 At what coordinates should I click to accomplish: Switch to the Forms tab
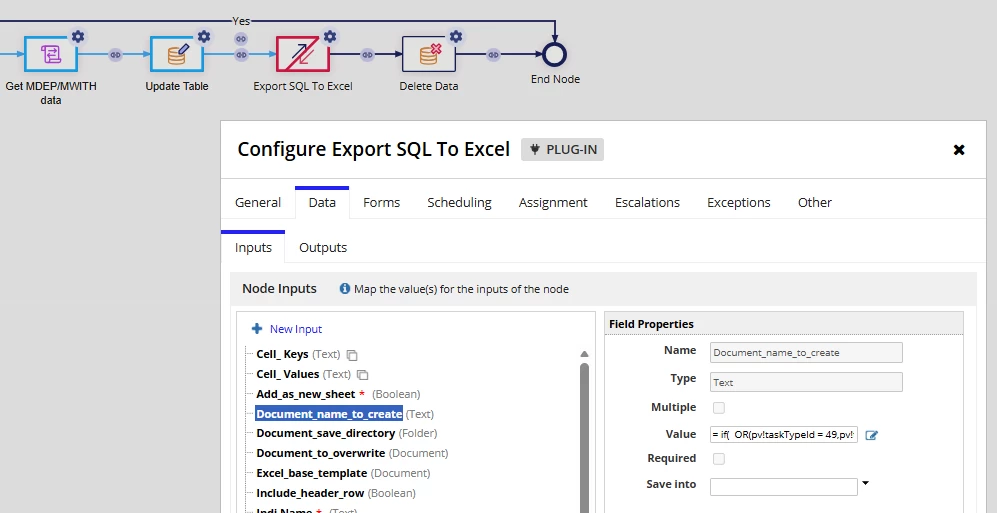point(382,202)
